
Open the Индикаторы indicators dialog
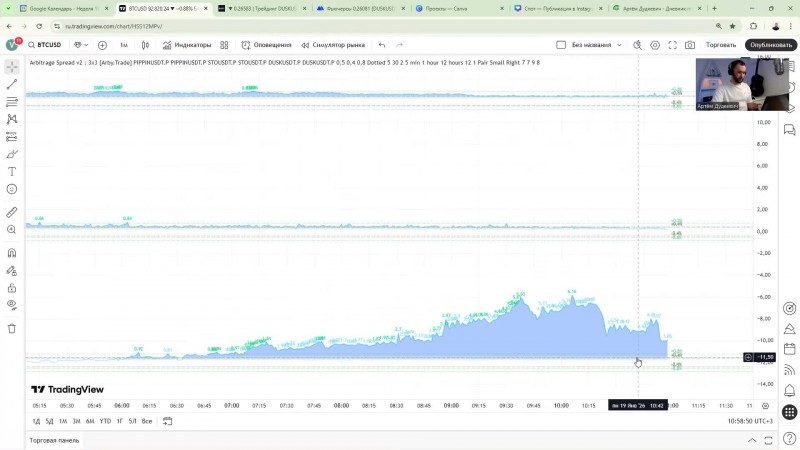[x=187, y=45]
